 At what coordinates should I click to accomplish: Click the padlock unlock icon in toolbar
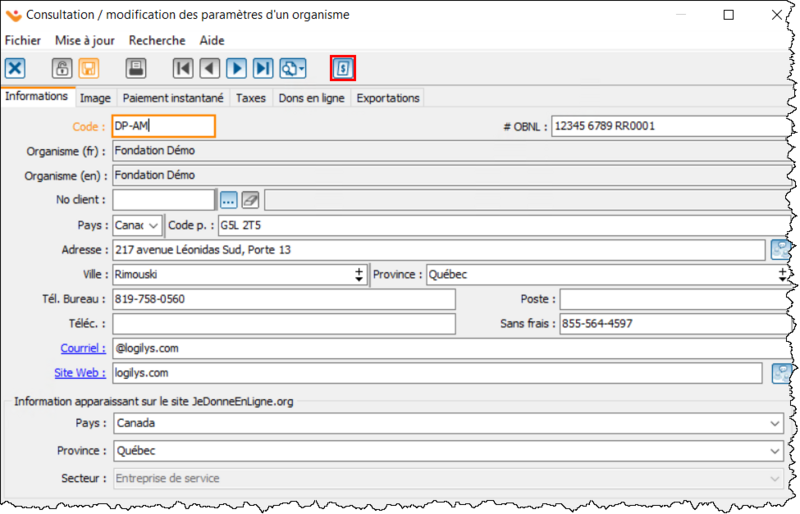[x=62, y=68]
